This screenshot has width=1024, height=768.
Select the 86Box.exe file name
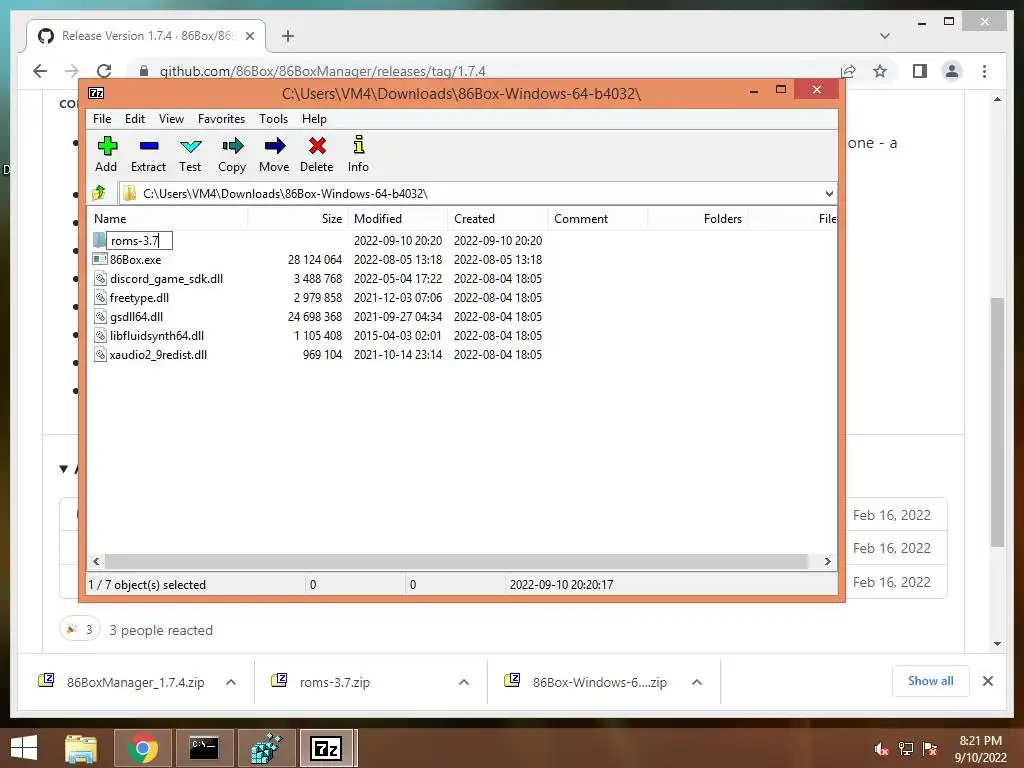[x=135, y=259]
